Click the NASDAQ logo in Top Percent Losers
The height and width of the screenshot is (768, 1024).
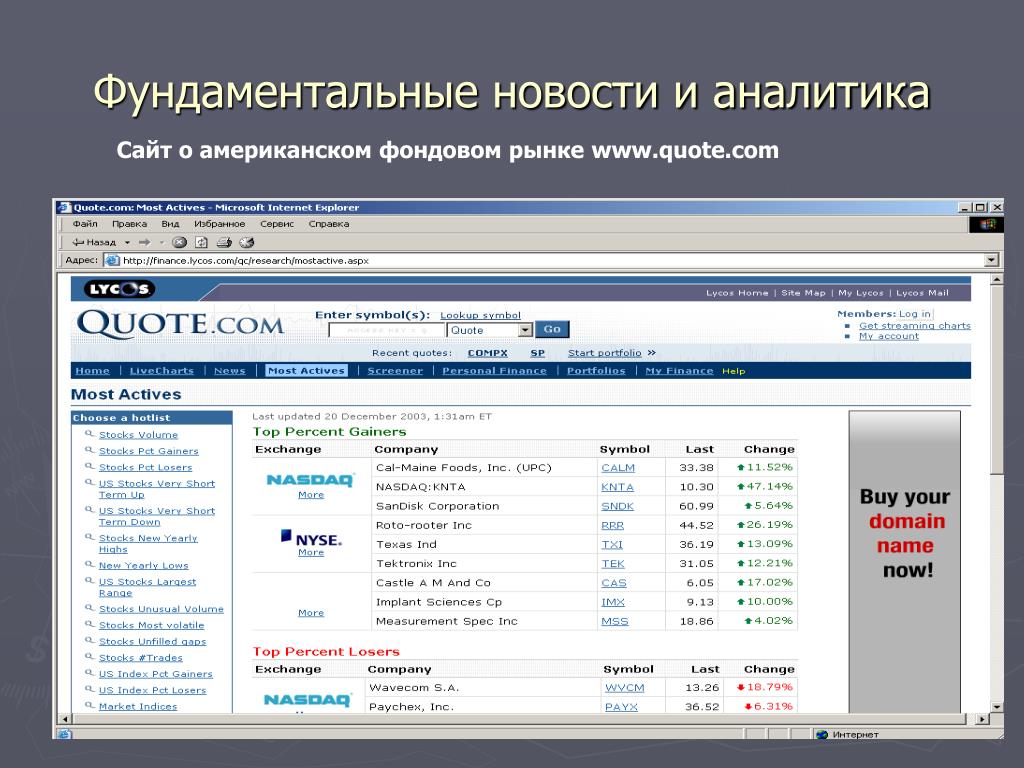pos(307,700)
